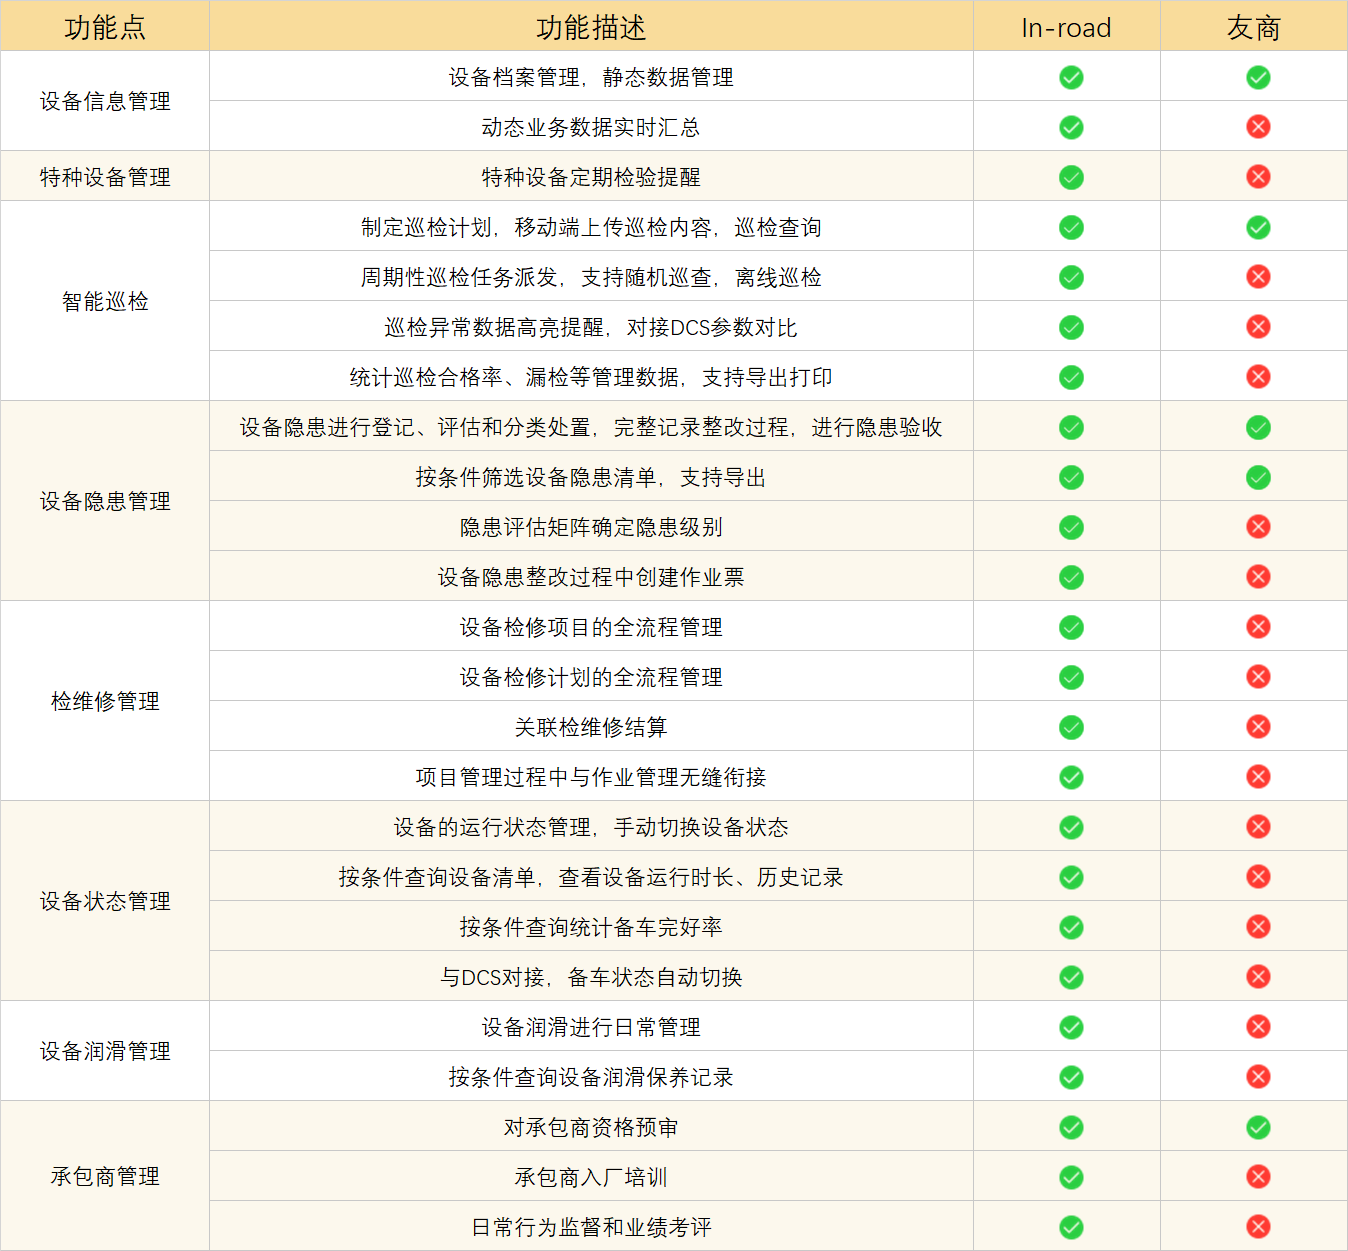1348x1251 pixels.
Task: Click the text 日常行为监督和业绩考评
Action: coord(591,1227)
